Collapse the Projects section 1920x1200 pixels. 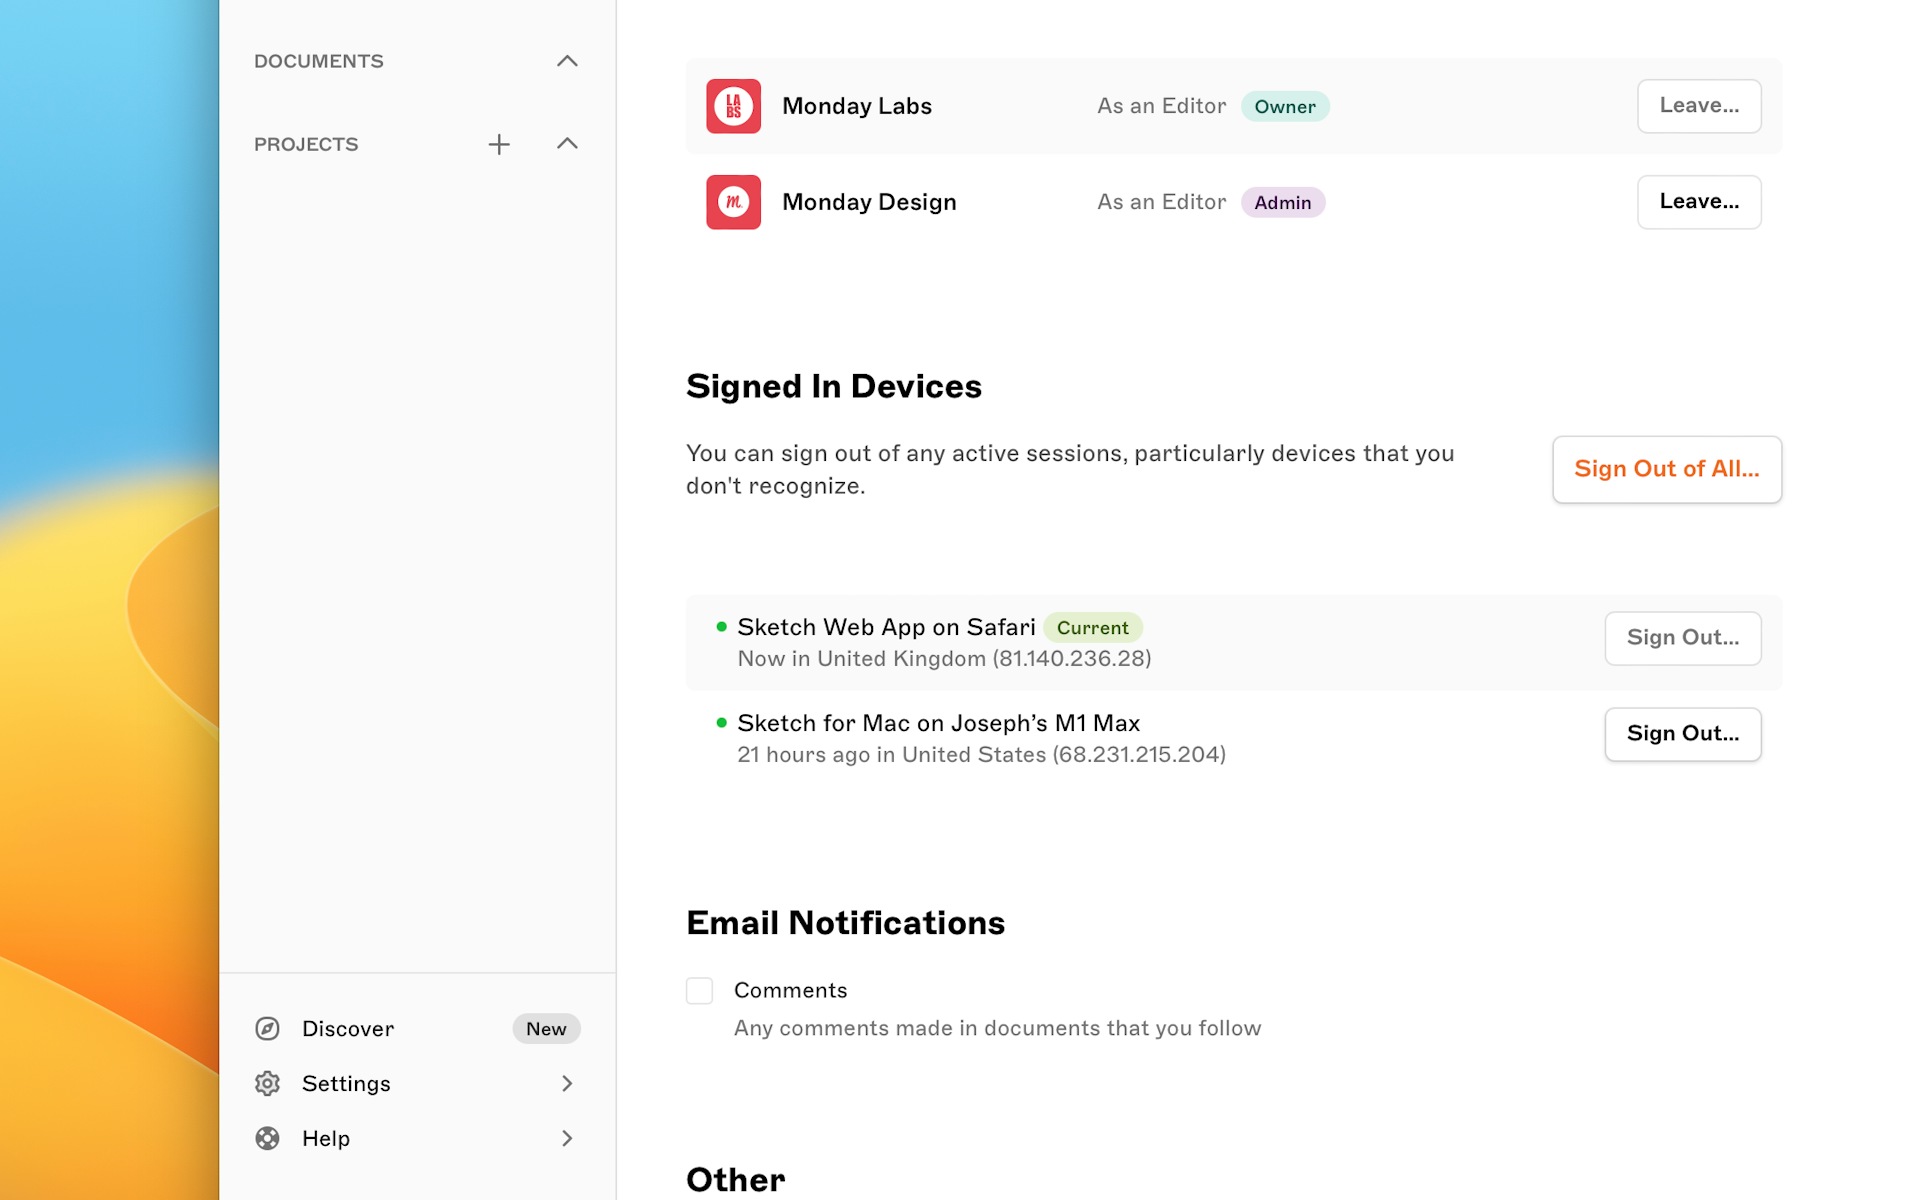click(567, 144)
